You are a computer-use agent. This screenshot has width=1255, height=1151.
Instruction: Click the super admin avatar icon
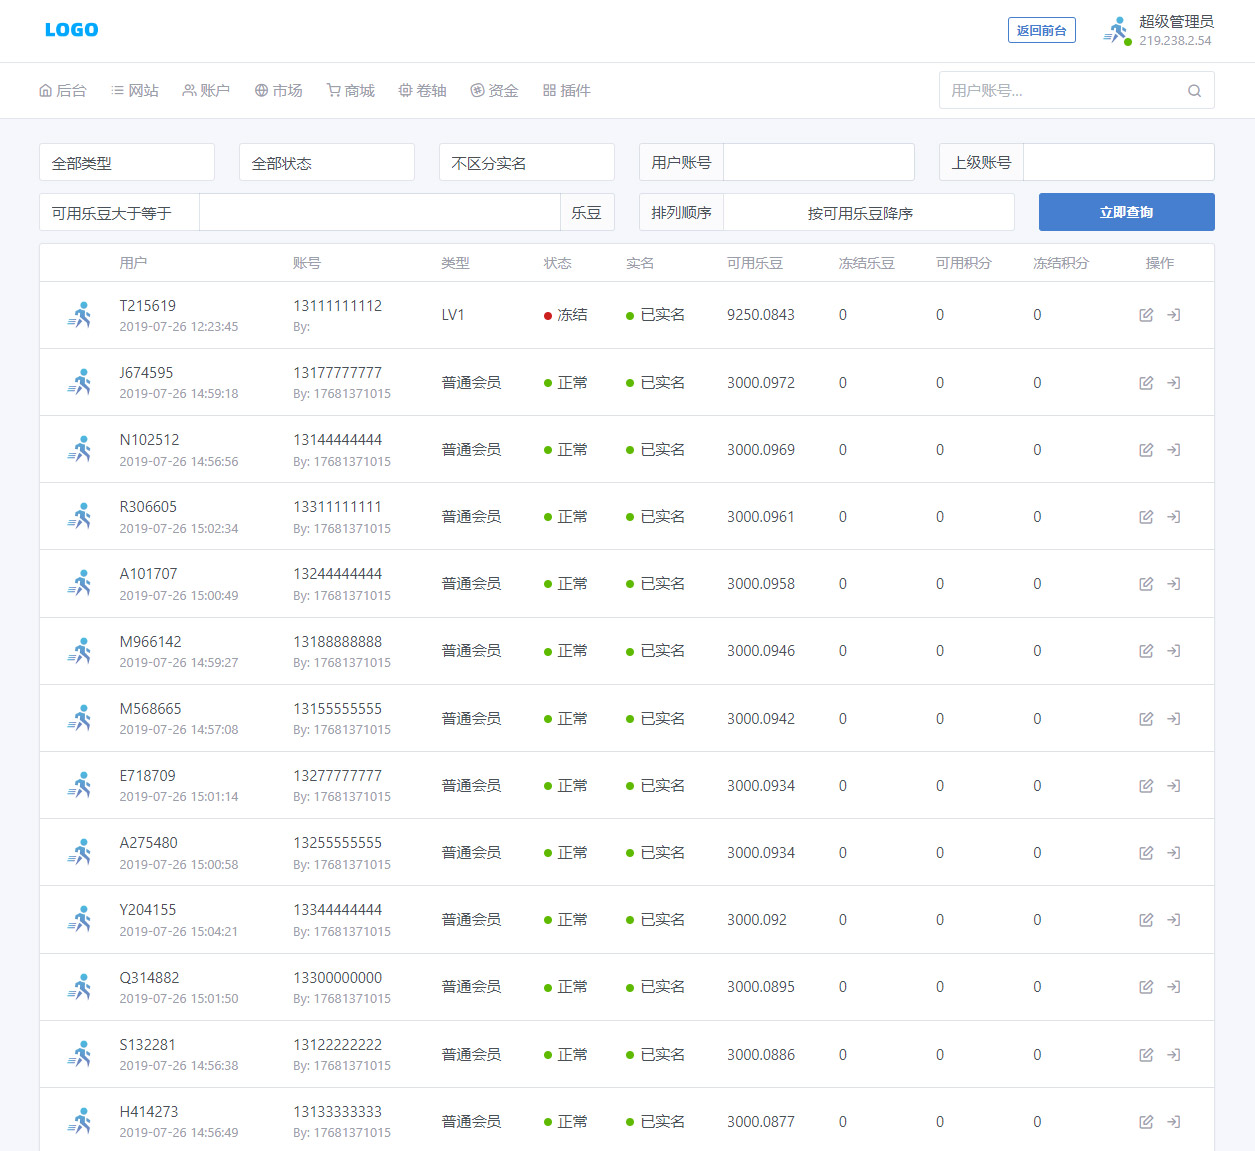(1117, 30)
